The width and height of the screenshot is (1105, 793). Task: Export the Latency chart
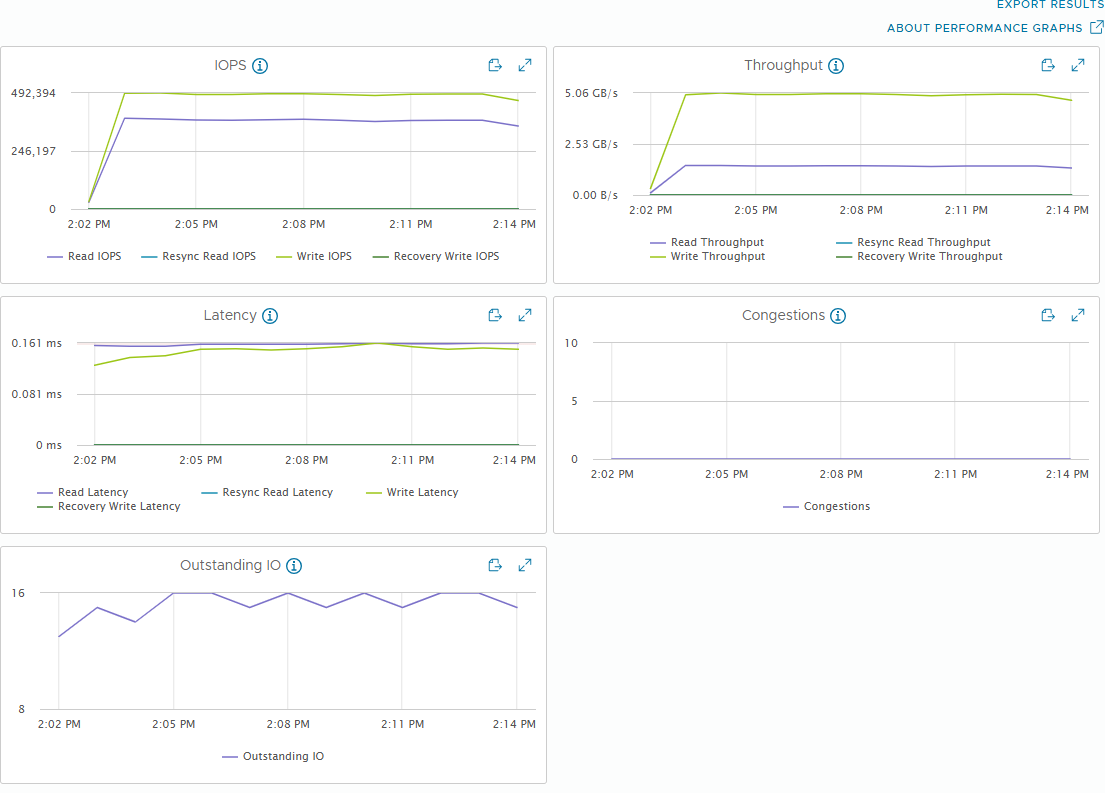[x=495, y=316]
